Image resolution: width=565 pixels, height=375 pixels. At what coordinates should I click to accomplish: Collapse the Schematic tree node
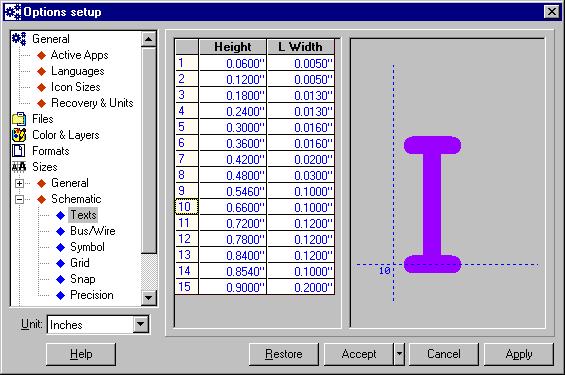click(x=19, y=199)
